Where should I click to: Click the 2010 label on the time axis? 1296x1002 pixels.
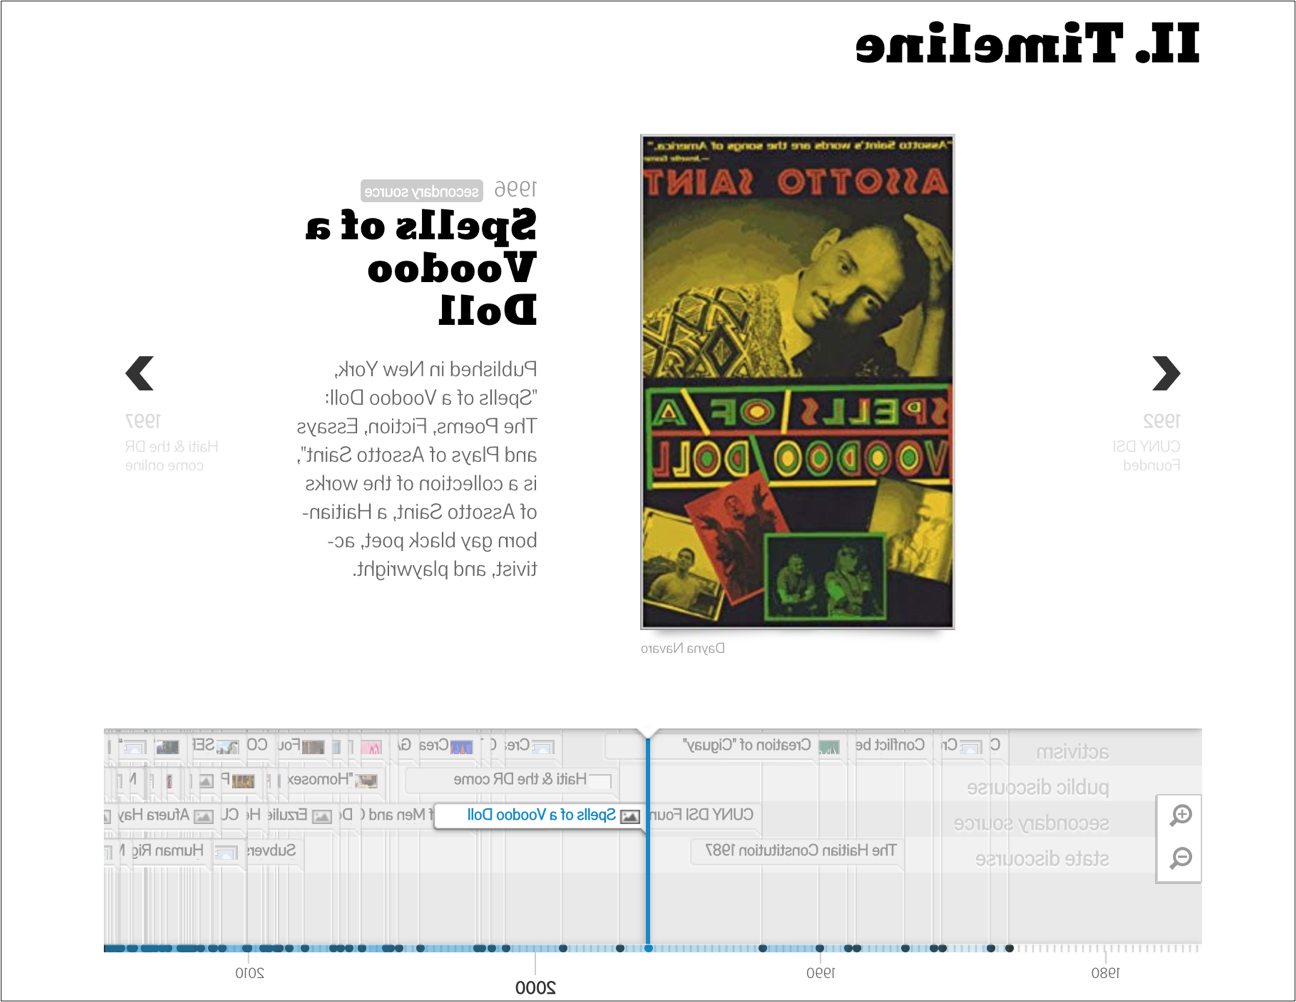249,973
